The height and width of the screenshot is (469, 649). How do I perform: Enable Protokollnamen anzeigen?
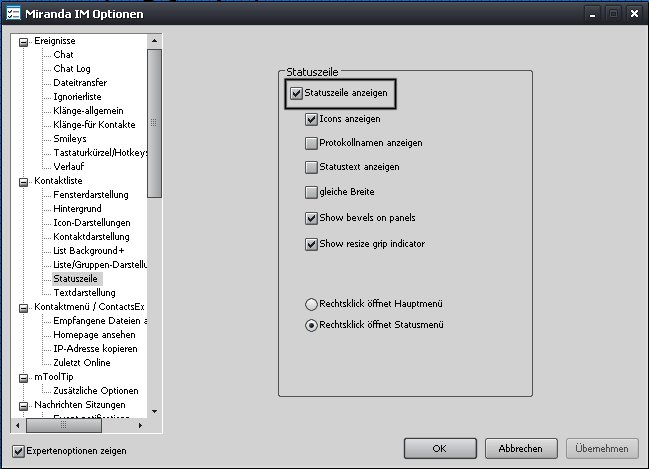pos(311,143)
